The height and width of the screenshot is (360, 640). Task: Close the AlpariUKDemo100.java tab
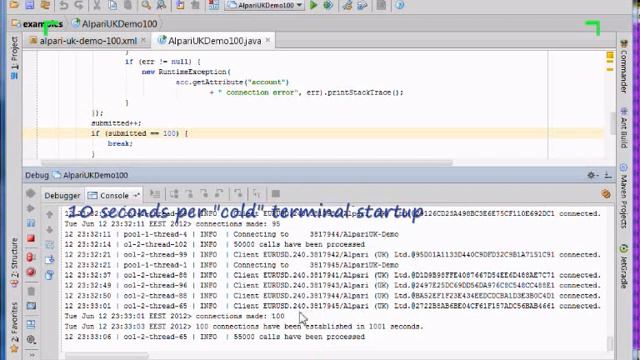[268, 40]
